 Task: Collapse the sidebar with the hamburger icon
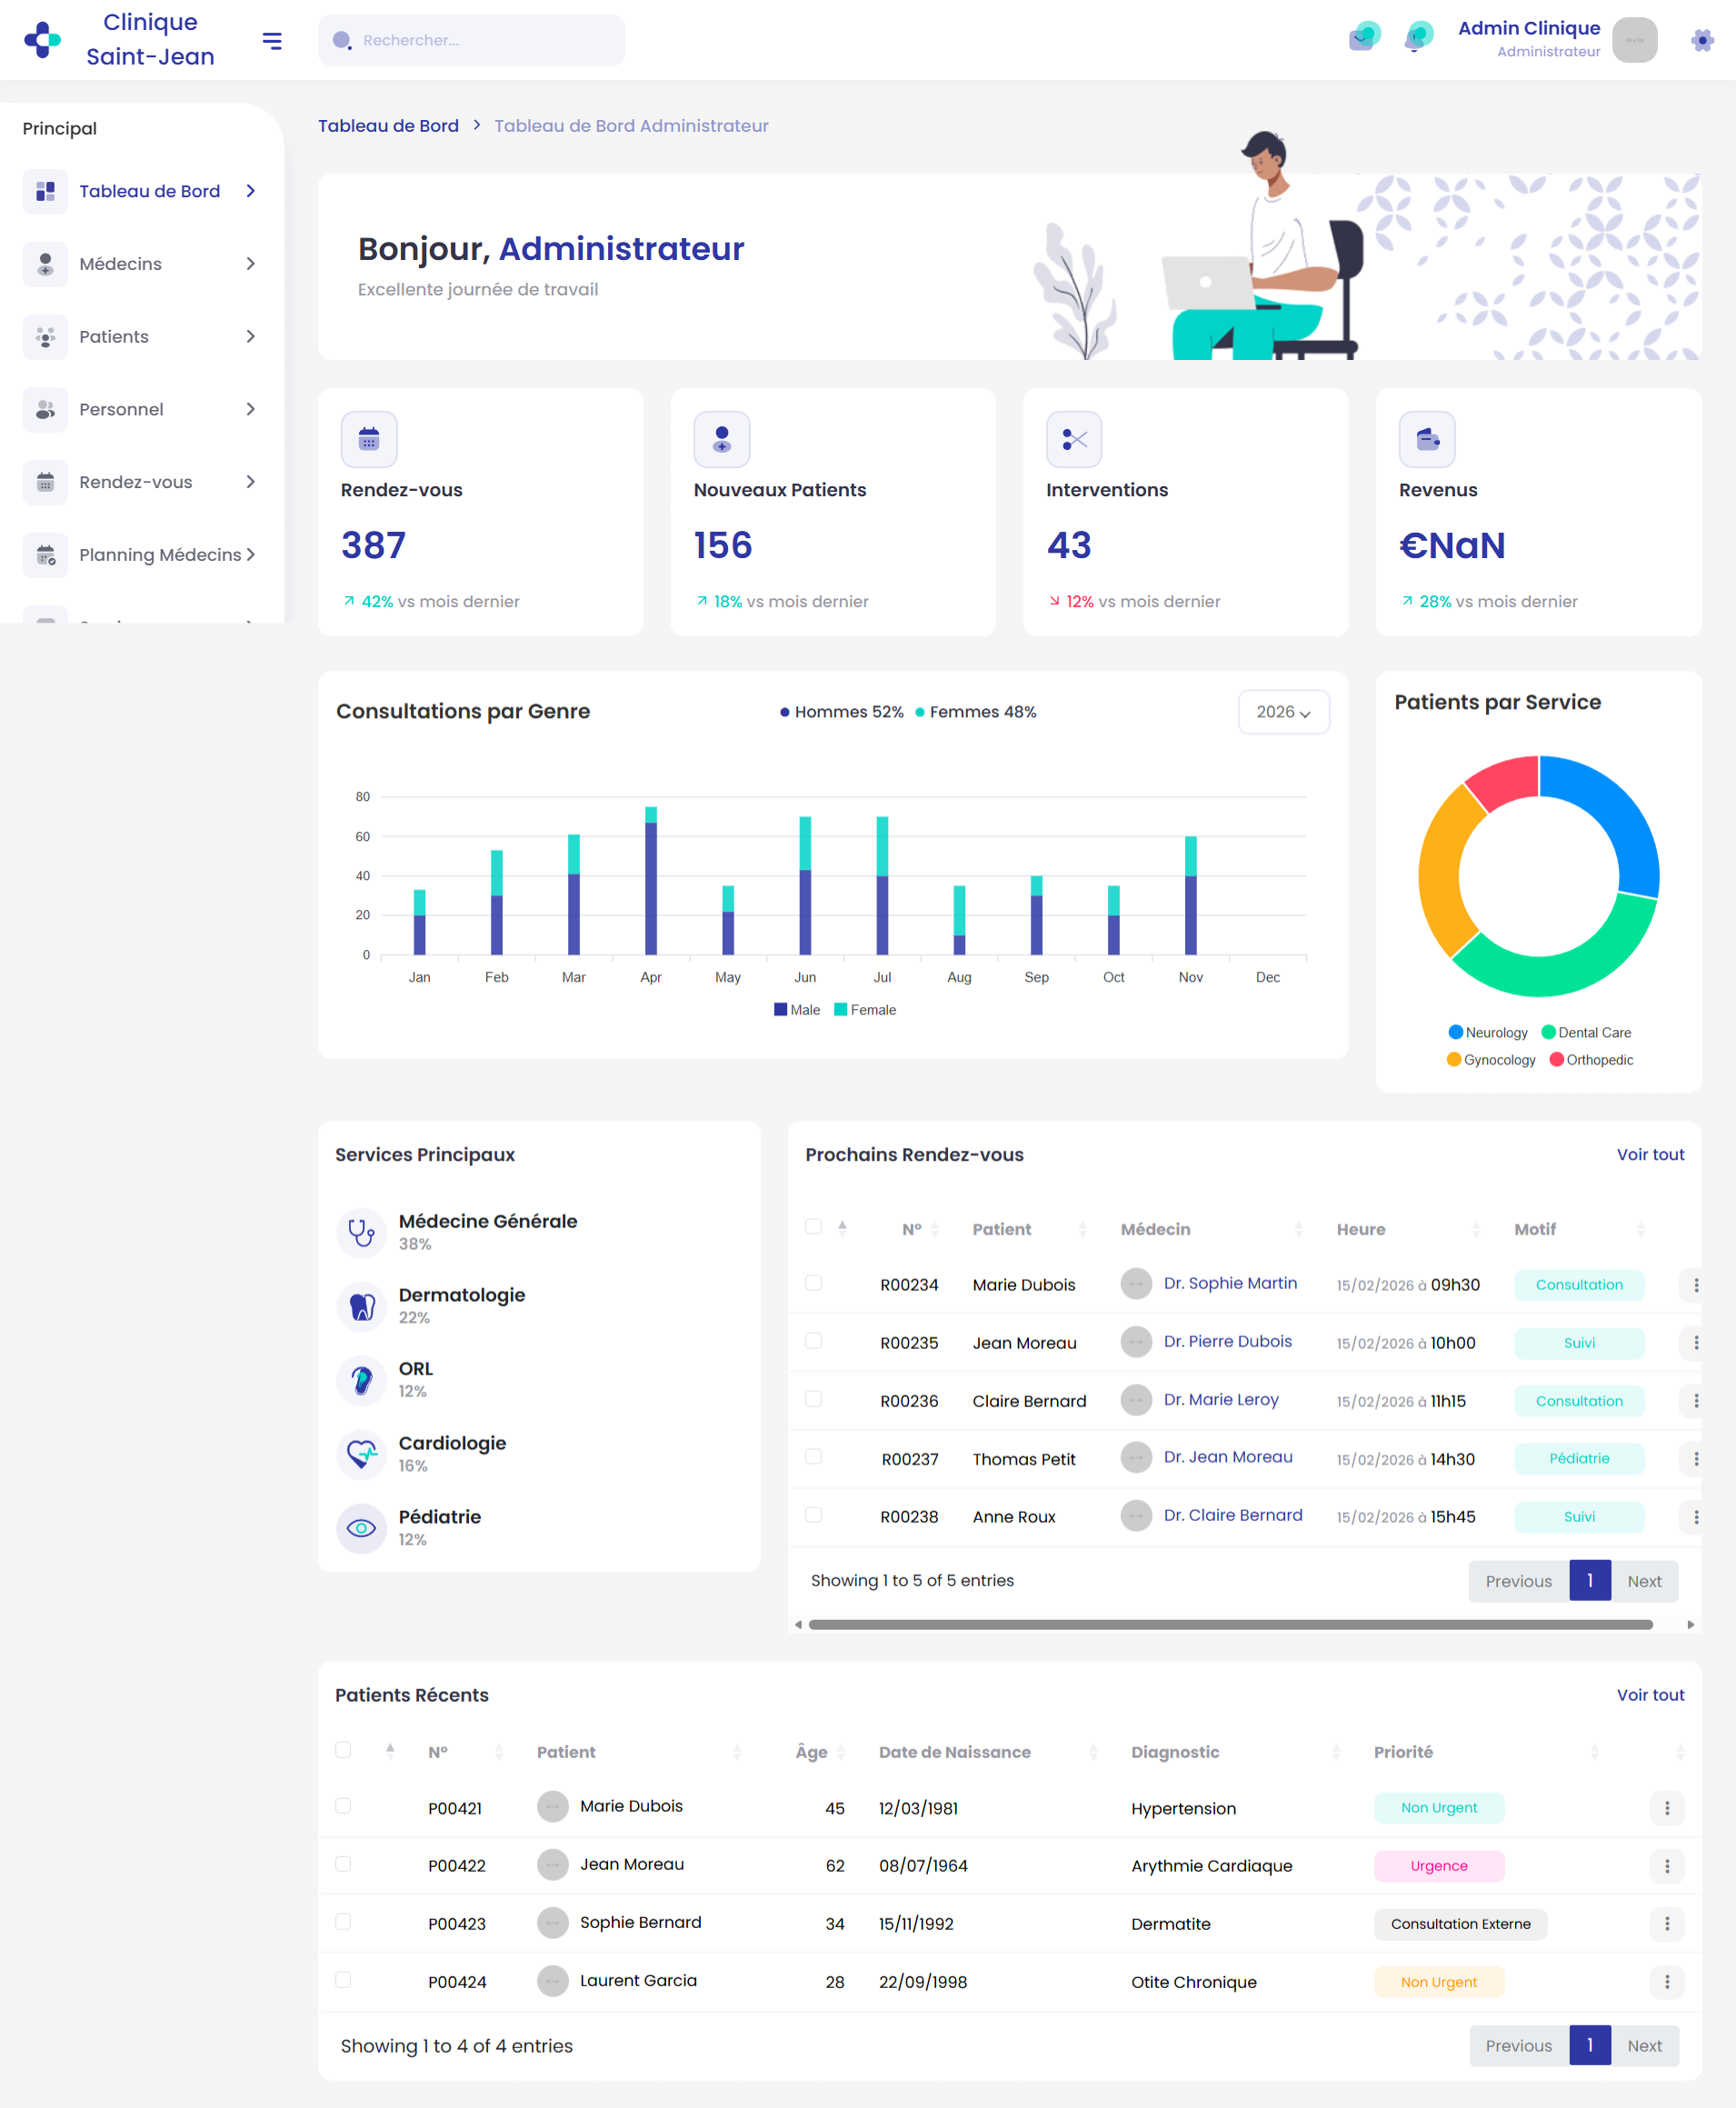tap(271, 40)
